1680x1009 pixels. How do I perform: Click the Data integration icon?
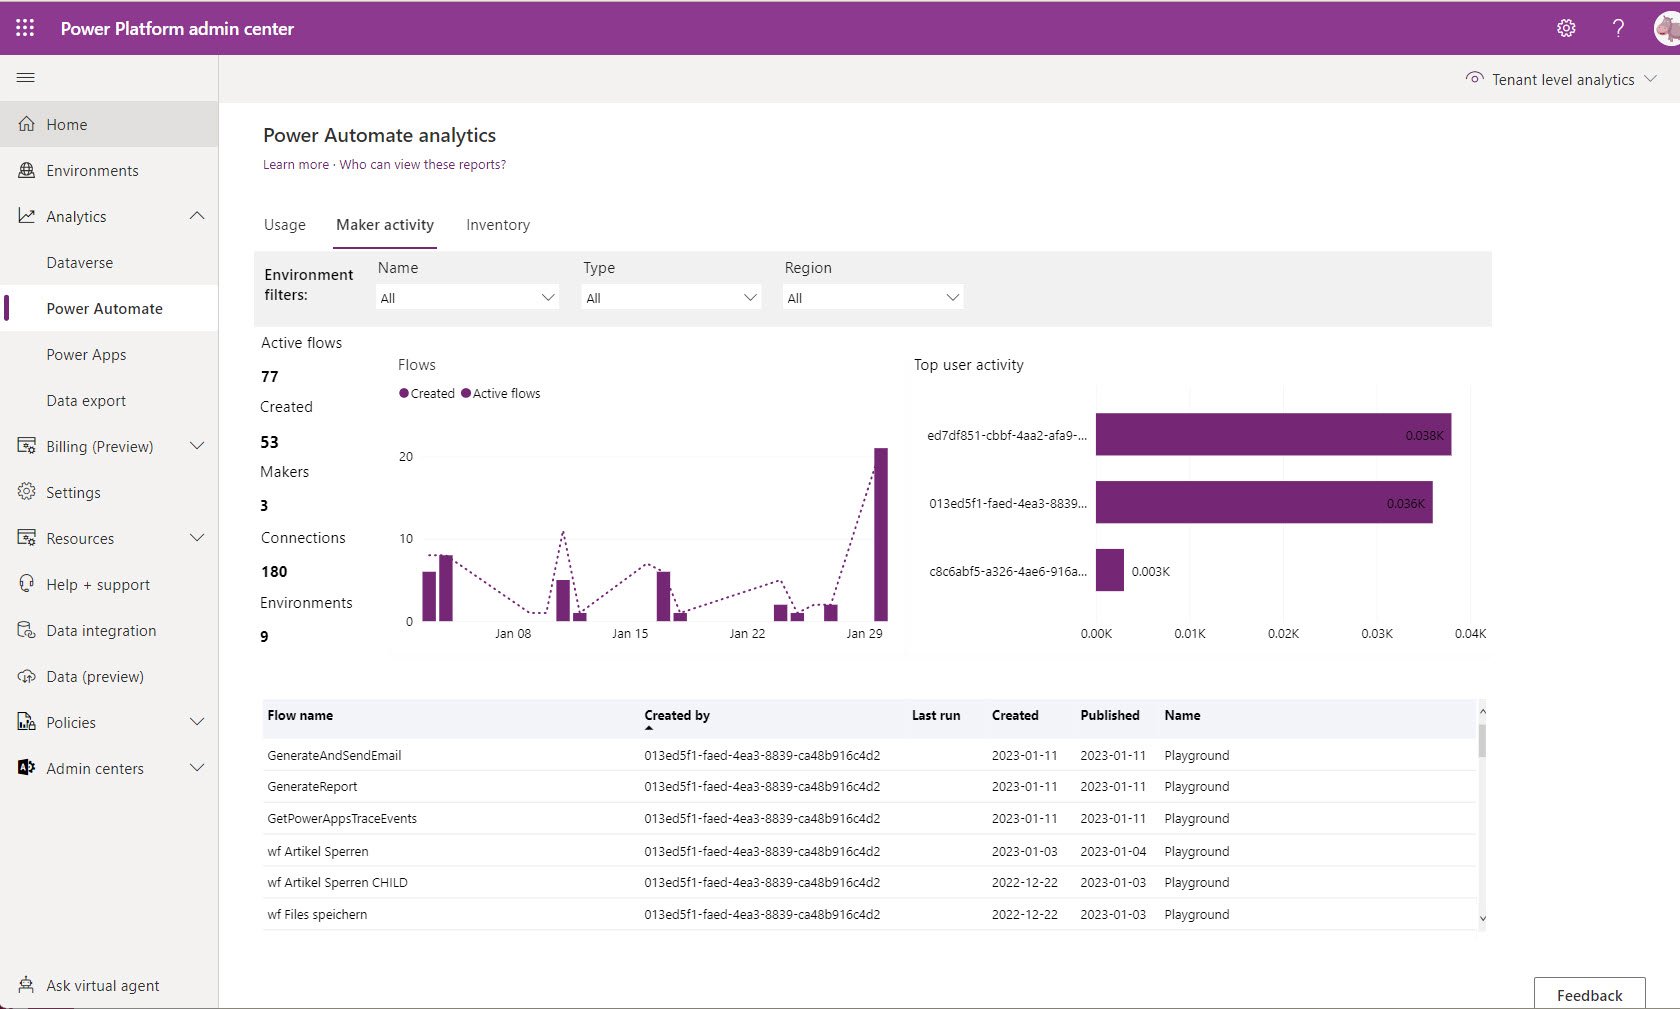(x=27, y=630)
